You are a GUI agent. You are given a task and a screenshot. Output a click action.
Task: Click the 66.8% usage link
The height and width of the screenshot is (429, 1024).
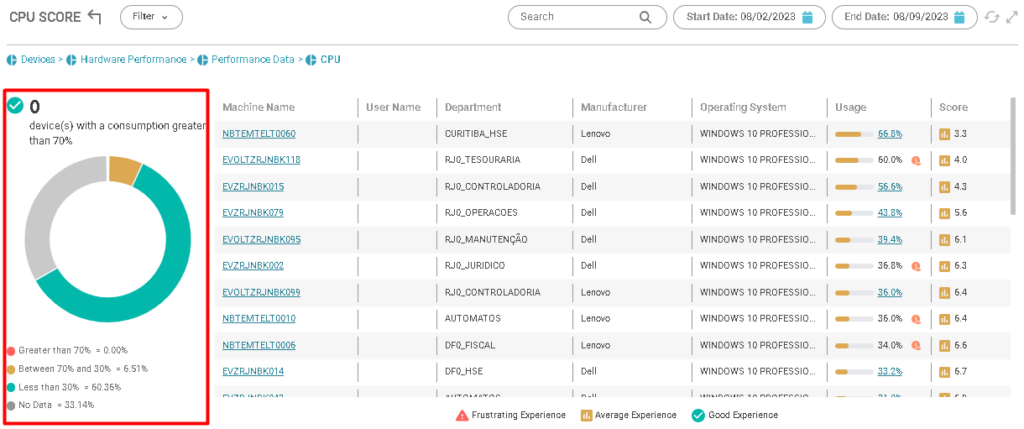890,134
